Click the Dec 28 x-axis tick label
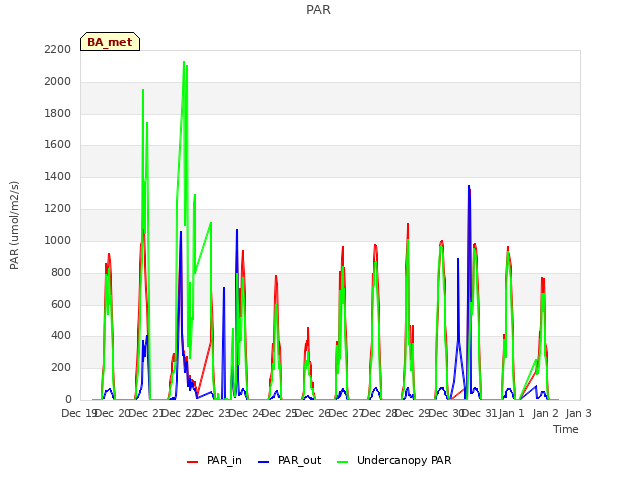Viewport: 640px width, 480px height. coord(379,413)
